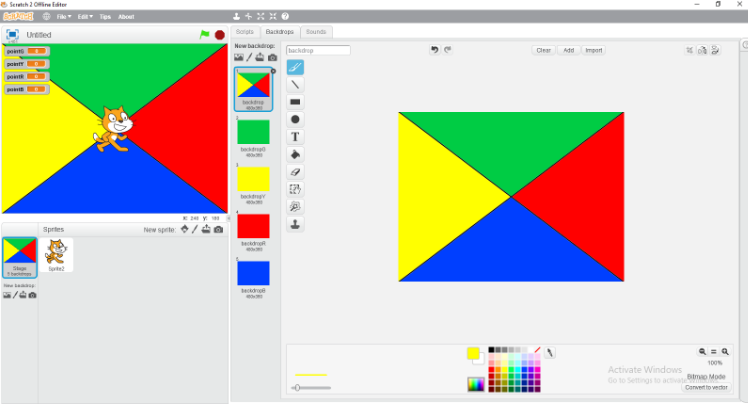Image resolution: width=748 pixels, height=404 pixels.
Task: Select the Ellipse tool
Action: 295,119
